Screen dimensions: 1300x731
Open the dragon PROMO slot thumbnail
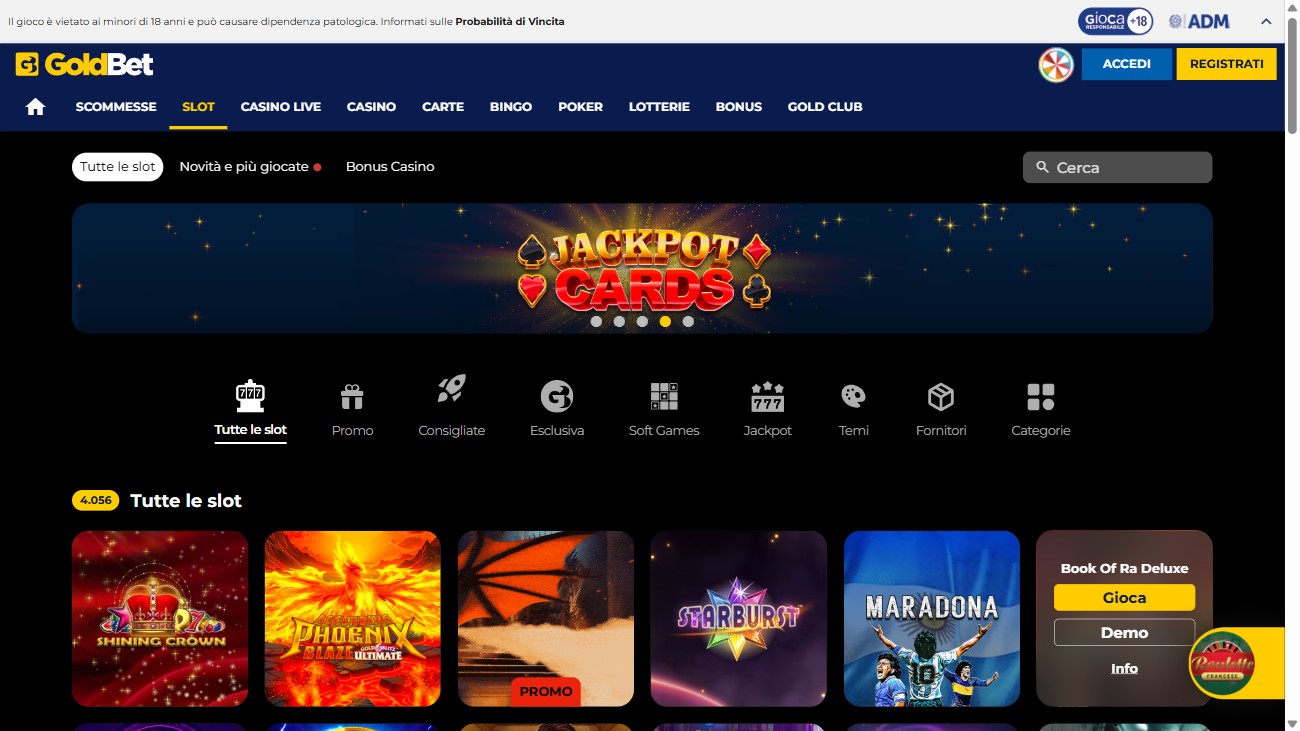(546, 619)
